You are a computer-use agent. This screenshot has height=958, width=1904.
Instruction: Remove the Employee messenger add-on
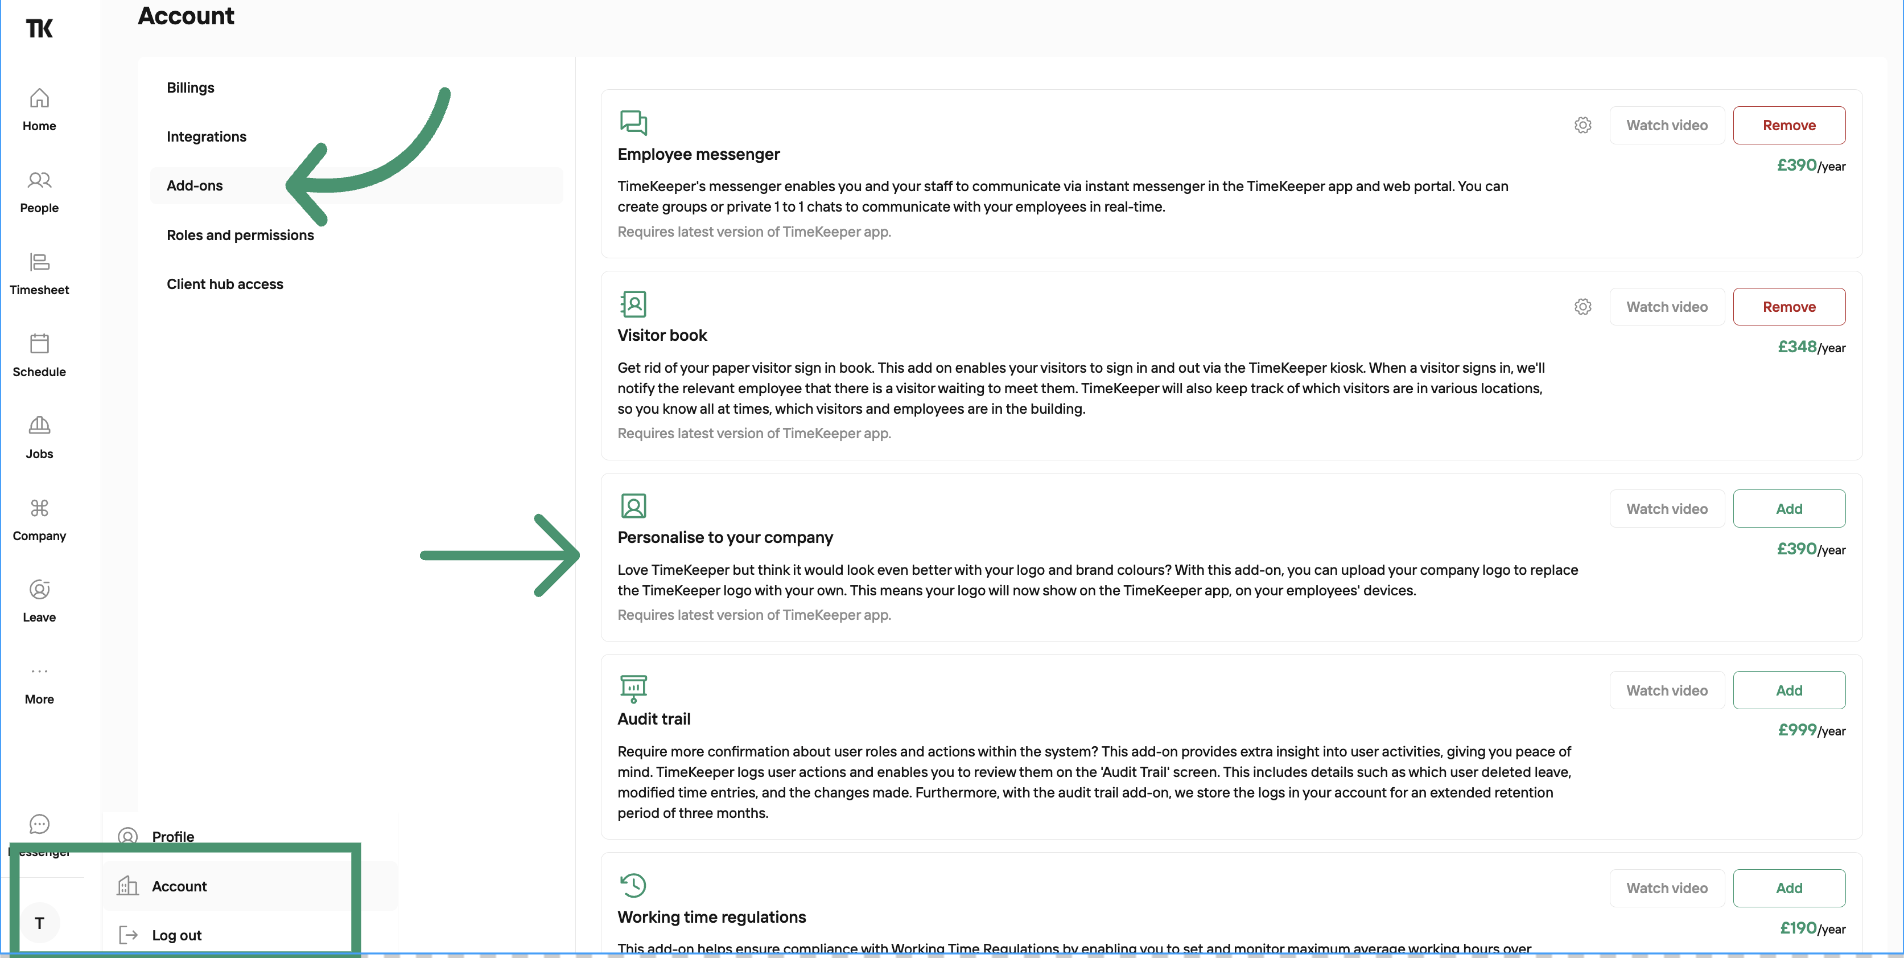tap(1789, 125)
